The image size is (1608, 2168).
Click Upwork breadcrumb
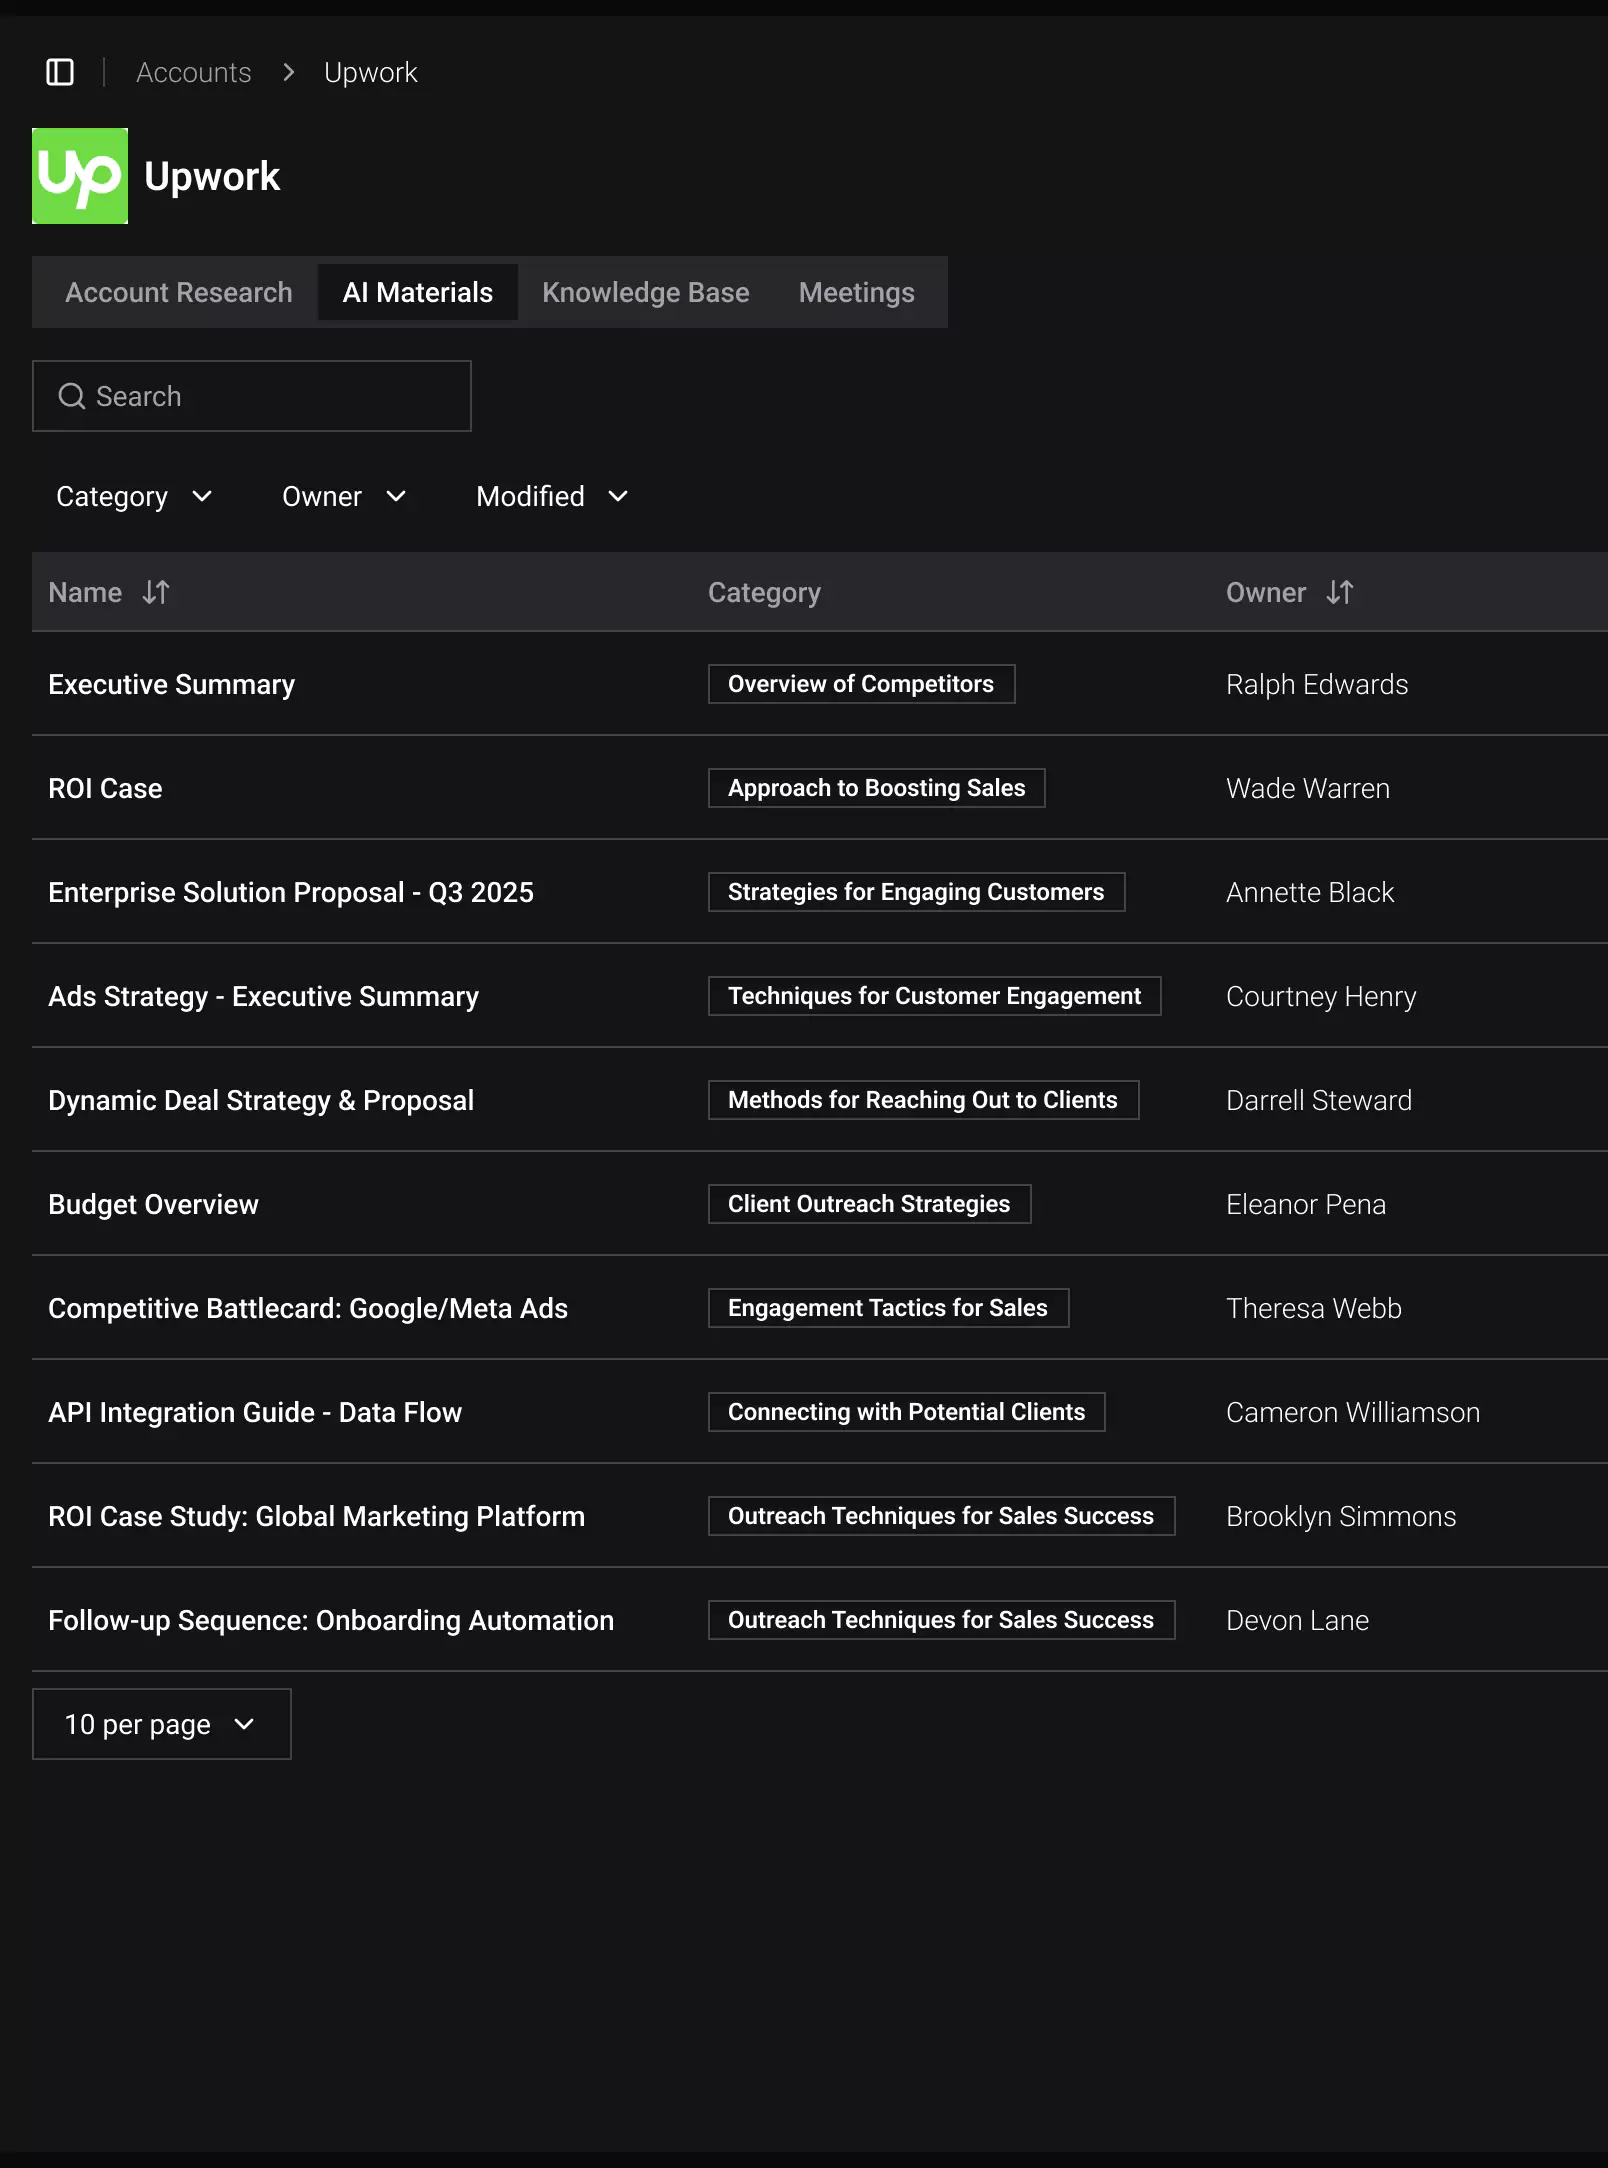click(x=371, y=72)
